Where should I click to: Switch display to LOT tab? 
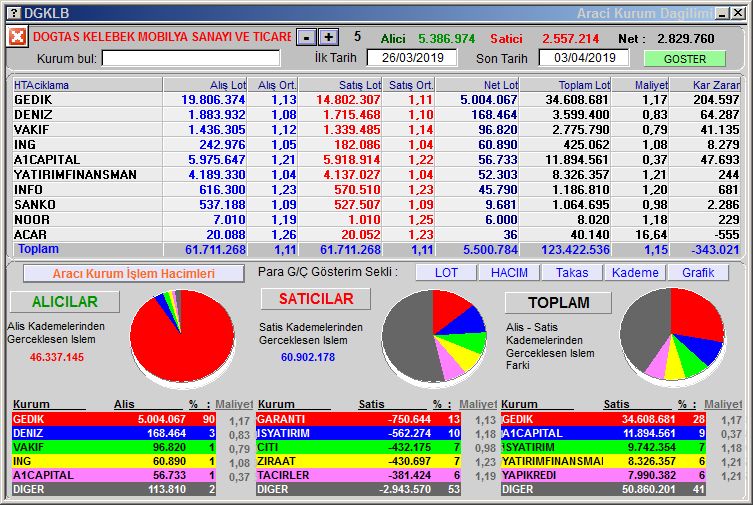tap(446, 273)
